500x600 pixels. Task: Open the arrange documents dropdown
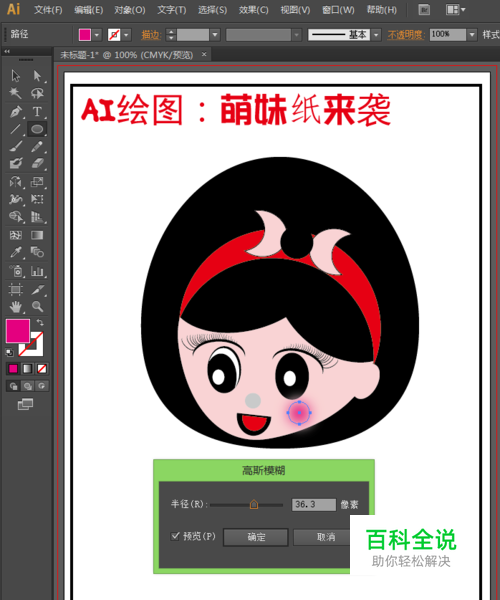(455, 10)
